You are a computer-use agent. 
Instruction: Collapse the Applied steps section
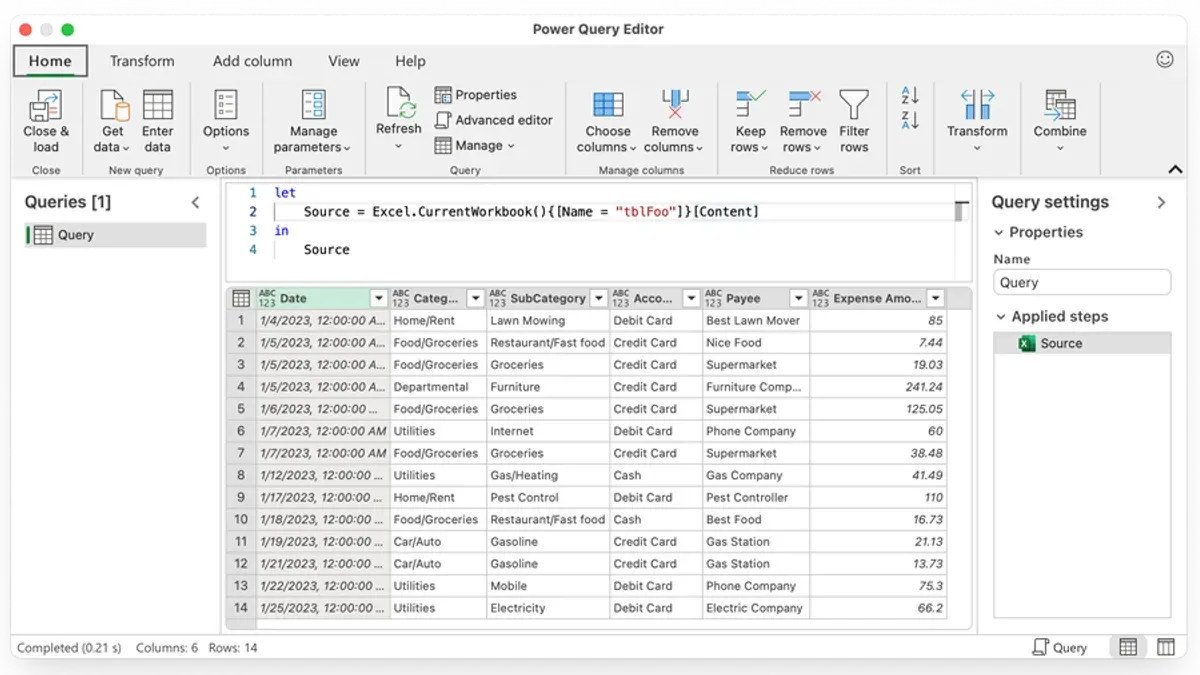(1000, 316)
